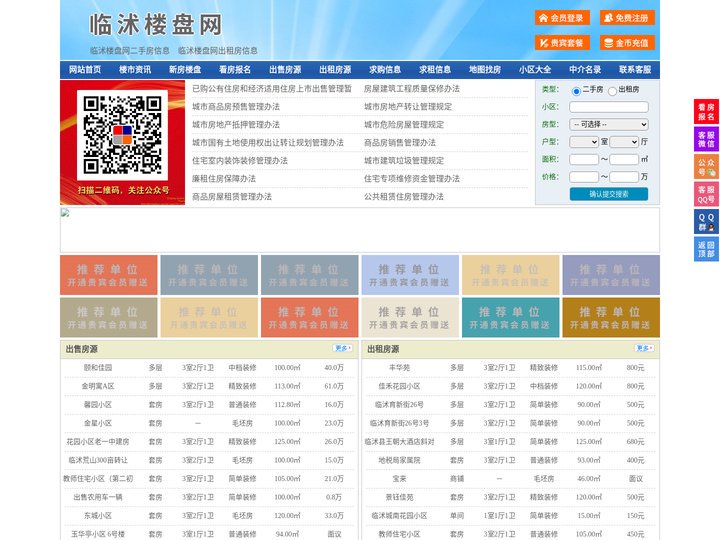Open 求租信息 nav item
This screenshot has height=540, width=720.
click(435, 70)
